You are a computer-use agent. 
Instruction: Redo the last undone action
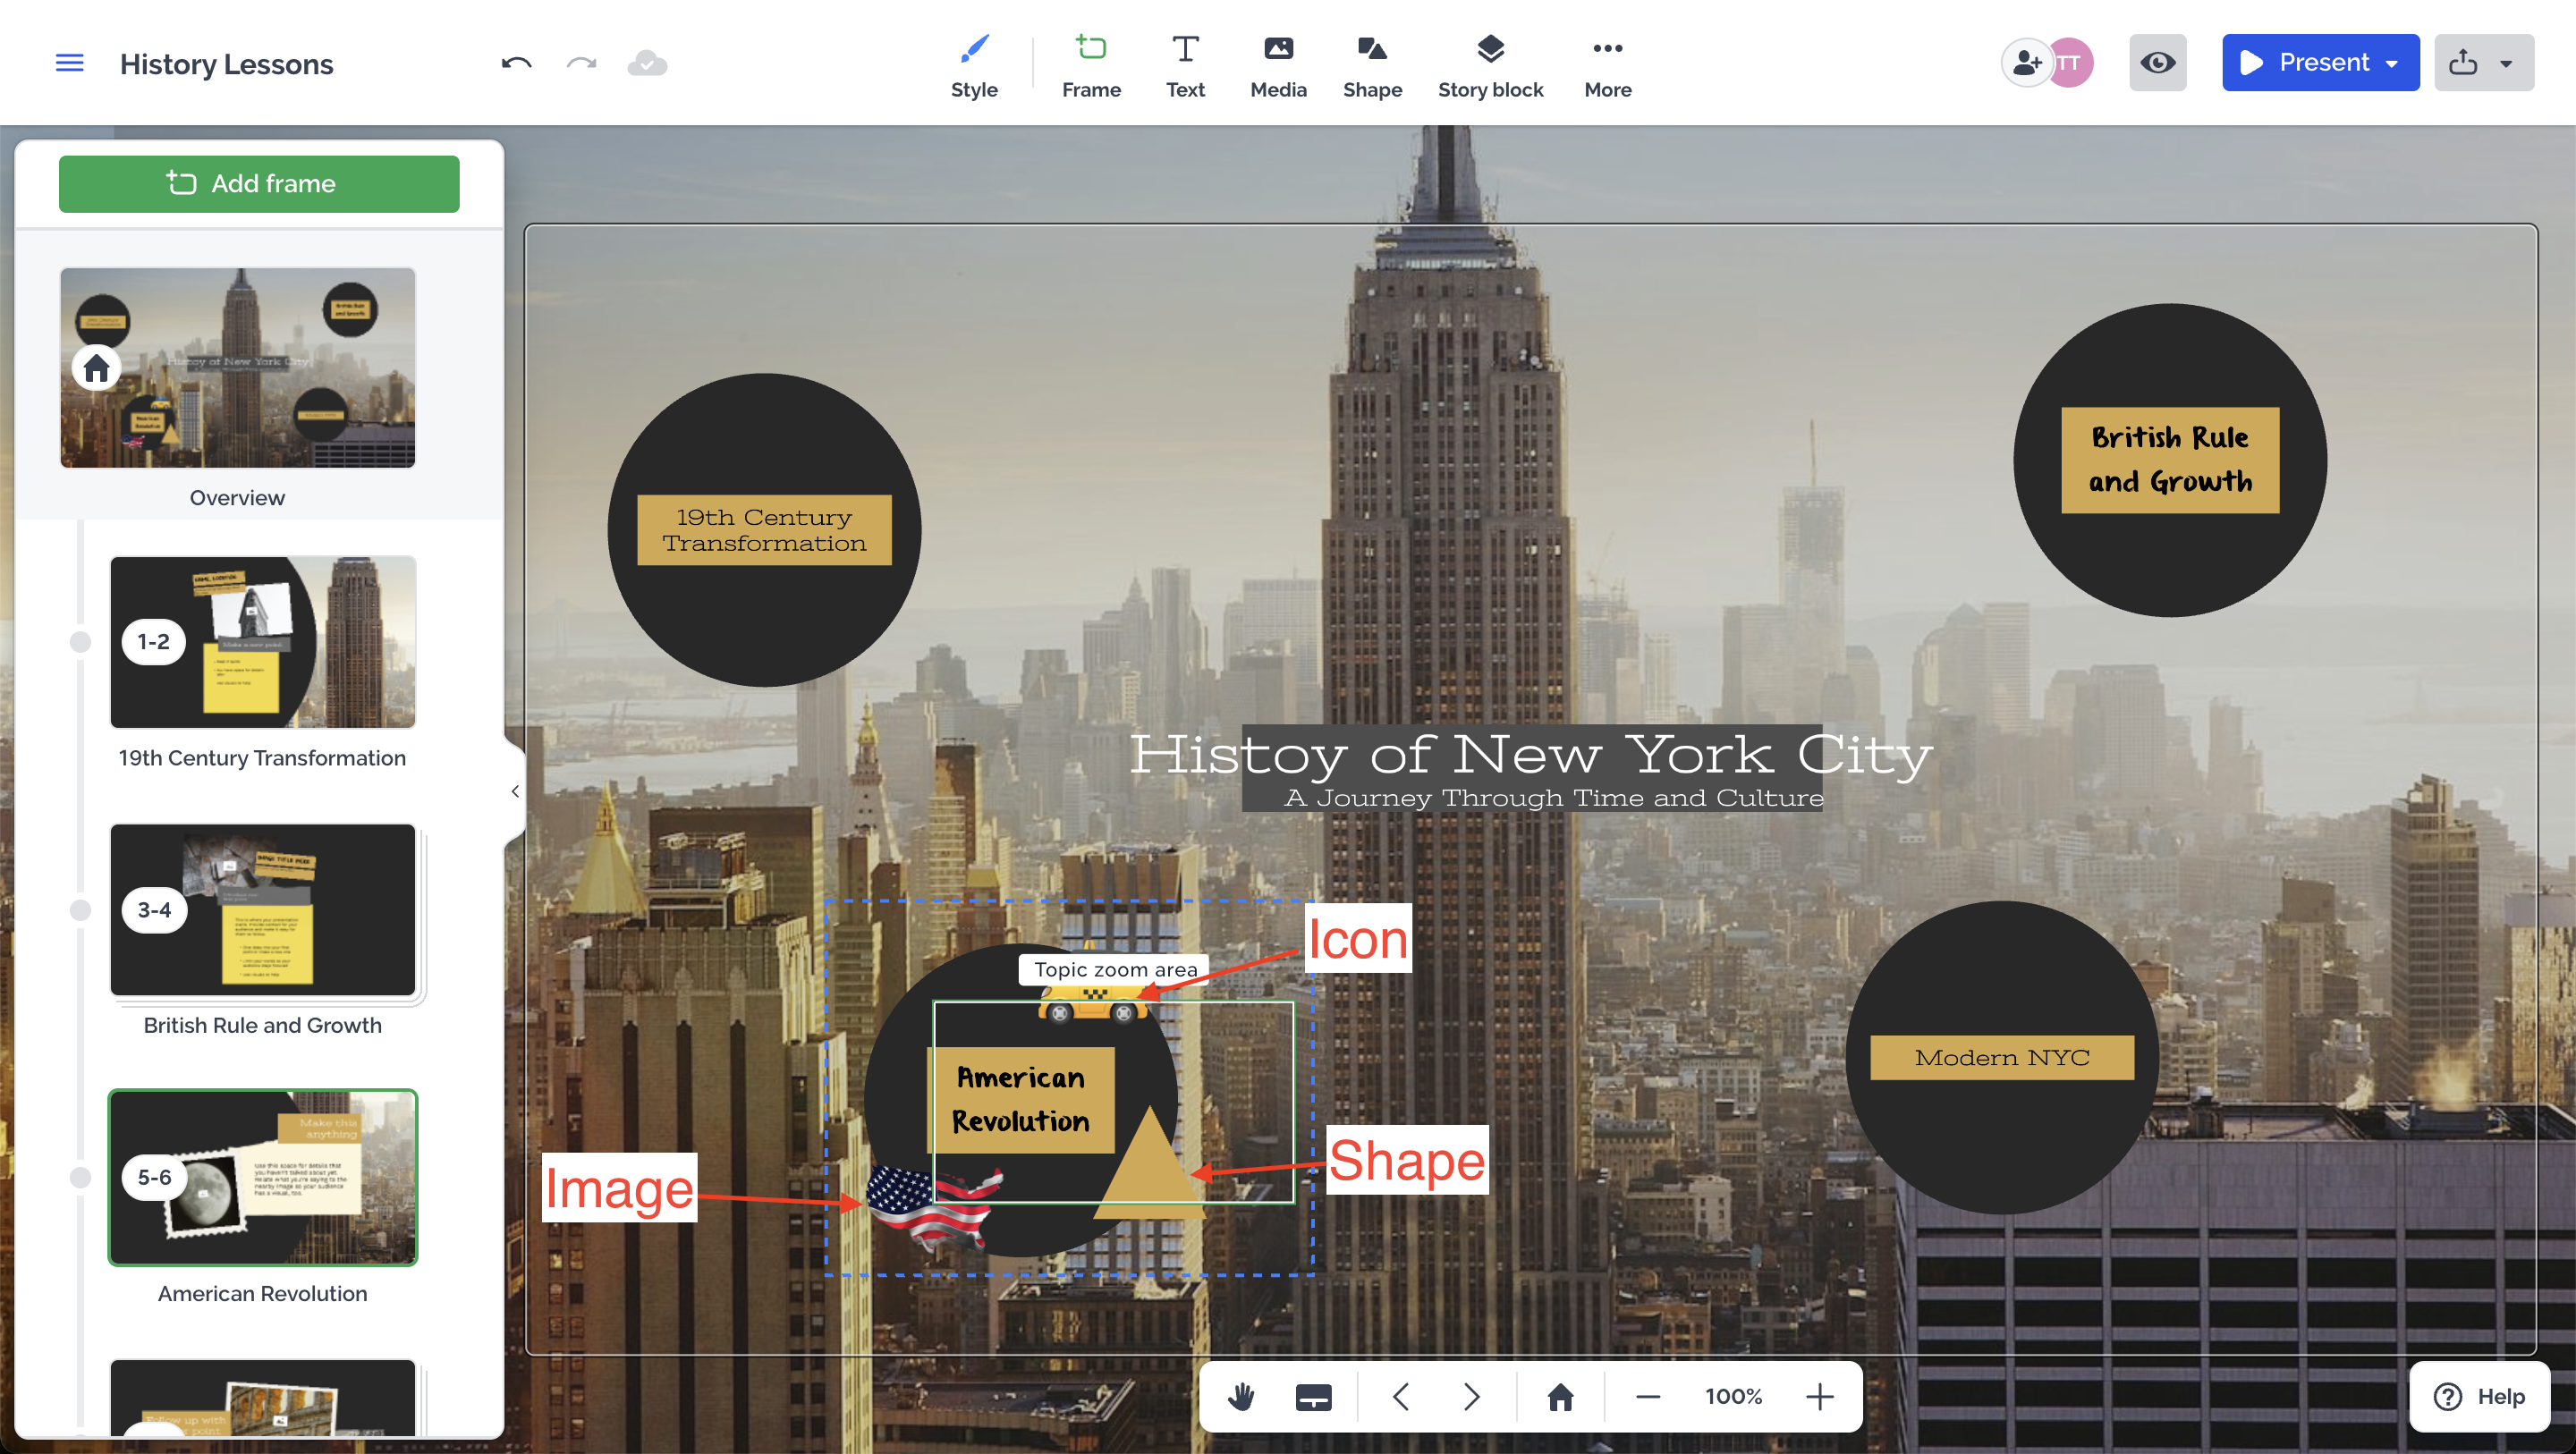point(581,63)
